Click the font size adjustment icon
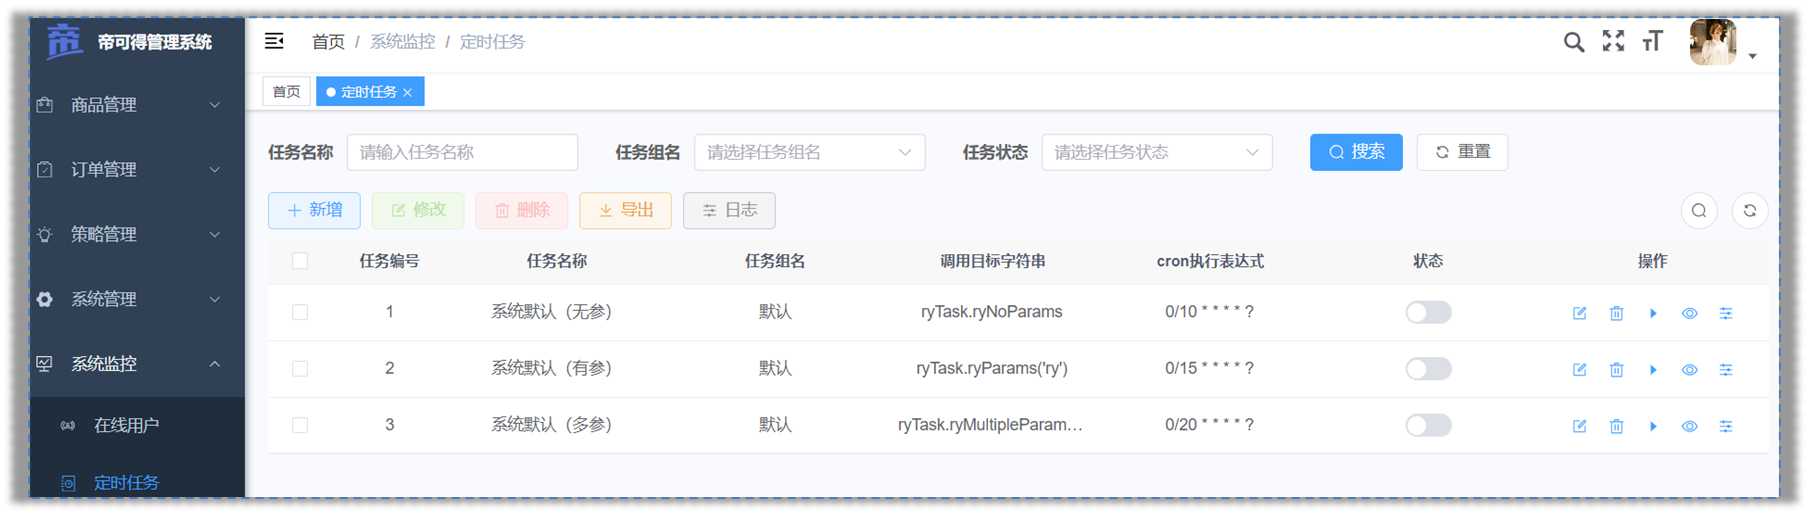 [1652, 41]
